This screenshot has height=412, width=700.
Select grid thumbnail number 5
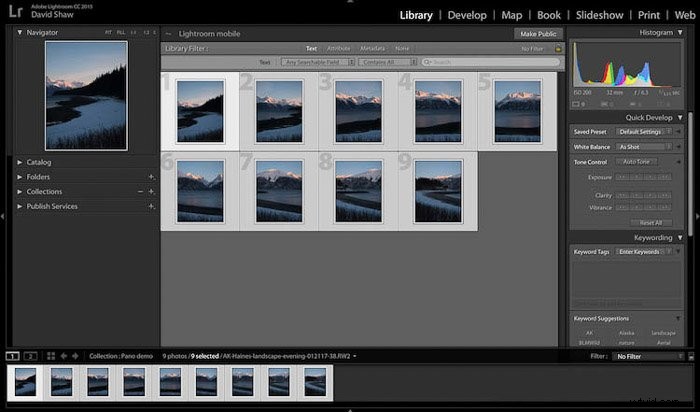pos(517,112)
